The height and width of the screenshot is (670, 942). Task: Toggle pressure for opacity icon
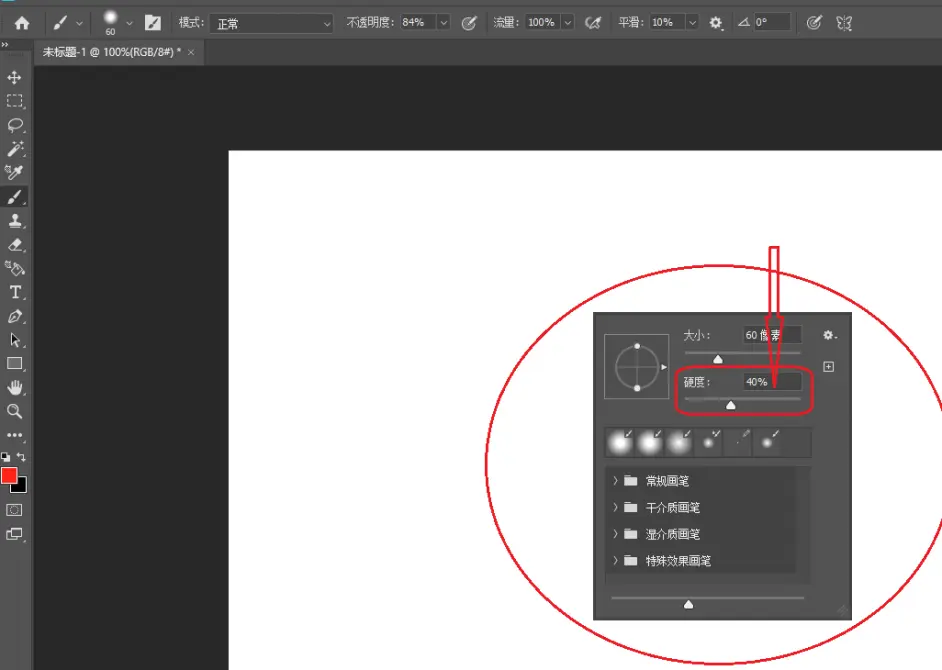coord(469,23)
